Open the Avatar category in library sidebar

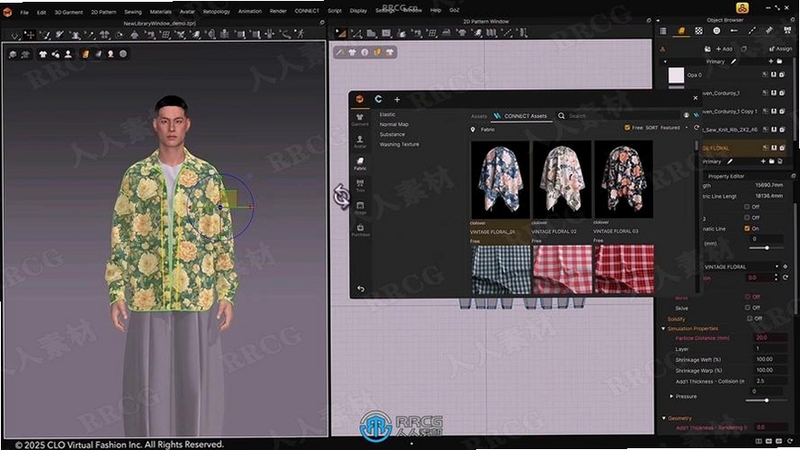(x=360, y=141)
